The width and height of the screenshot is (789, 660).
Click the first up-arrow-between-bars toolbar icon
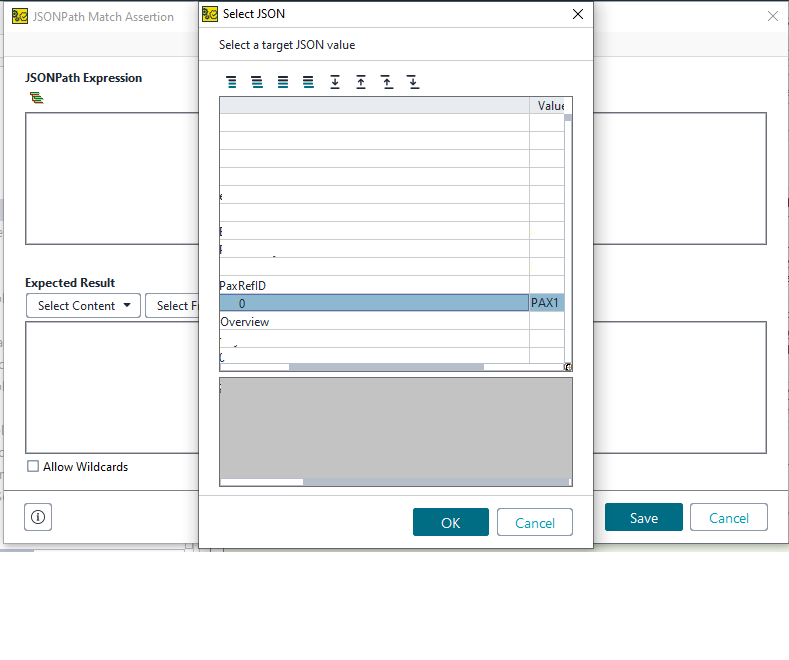(361, 82)
